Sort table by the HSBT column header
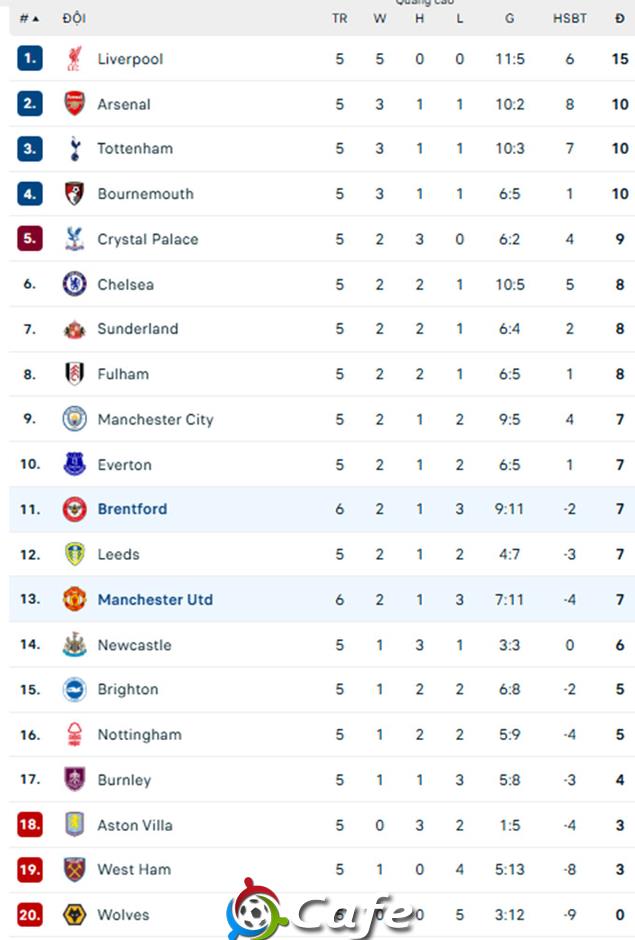The image size is (635, 940). click(569, 19)
